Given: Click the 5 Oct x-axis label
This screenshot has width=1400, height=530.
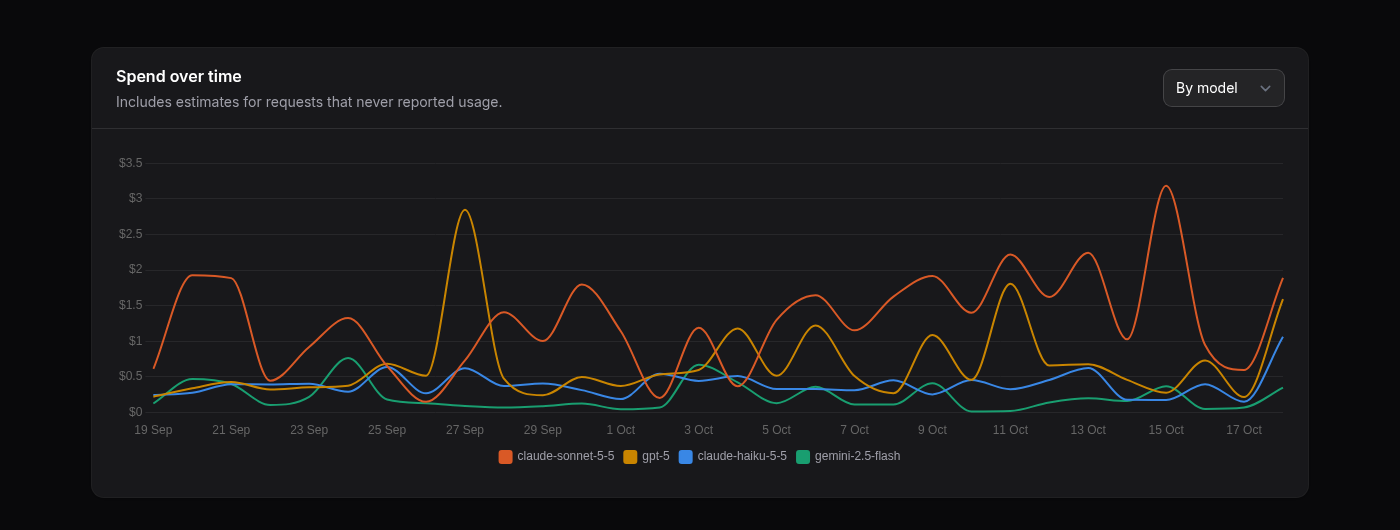Looking at the screenshot, I should (776, 430).
